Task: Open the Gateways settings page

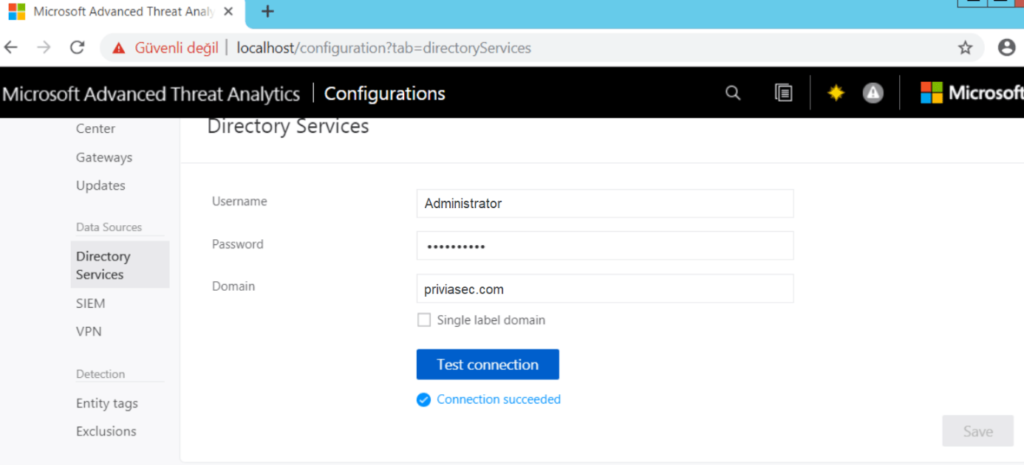Action: click(x=104, y=157)
